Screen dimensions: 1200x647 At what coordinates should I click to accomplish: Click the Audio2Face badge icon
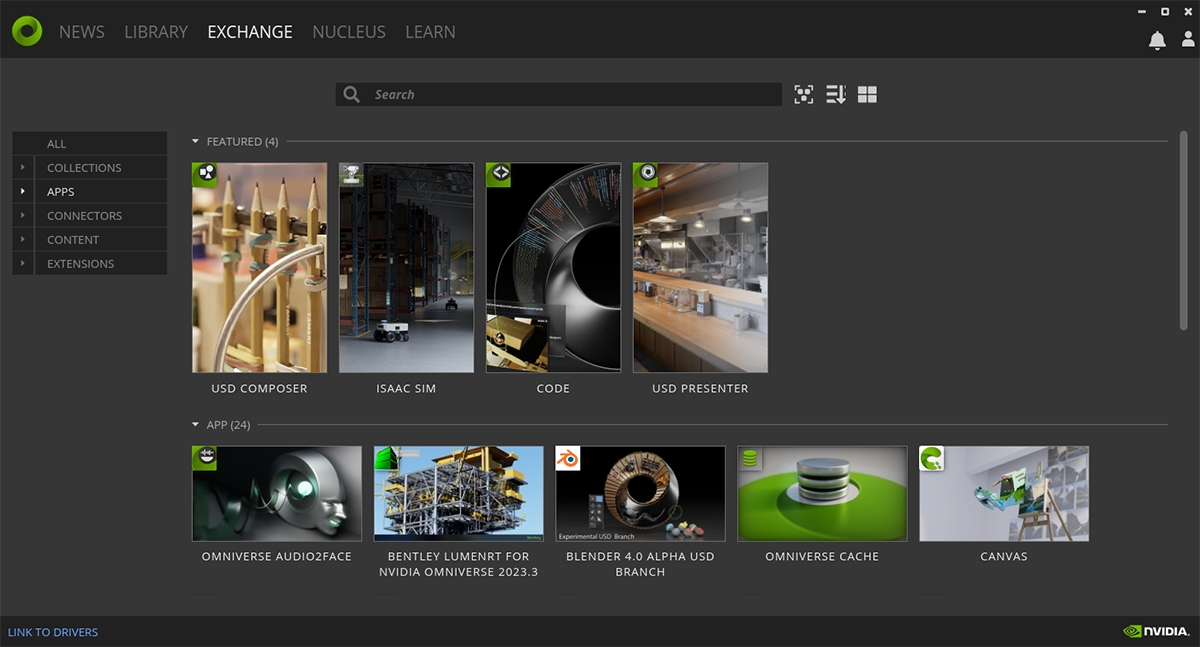point(205,458)
